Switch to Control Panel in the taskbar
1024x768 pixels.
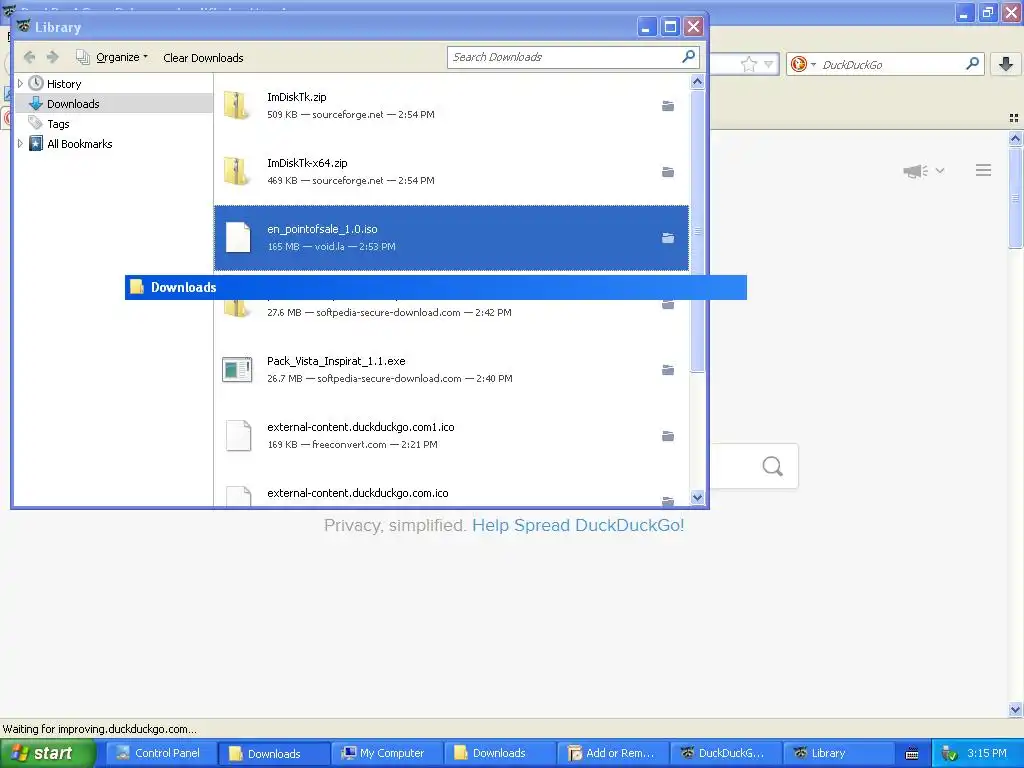159,753
